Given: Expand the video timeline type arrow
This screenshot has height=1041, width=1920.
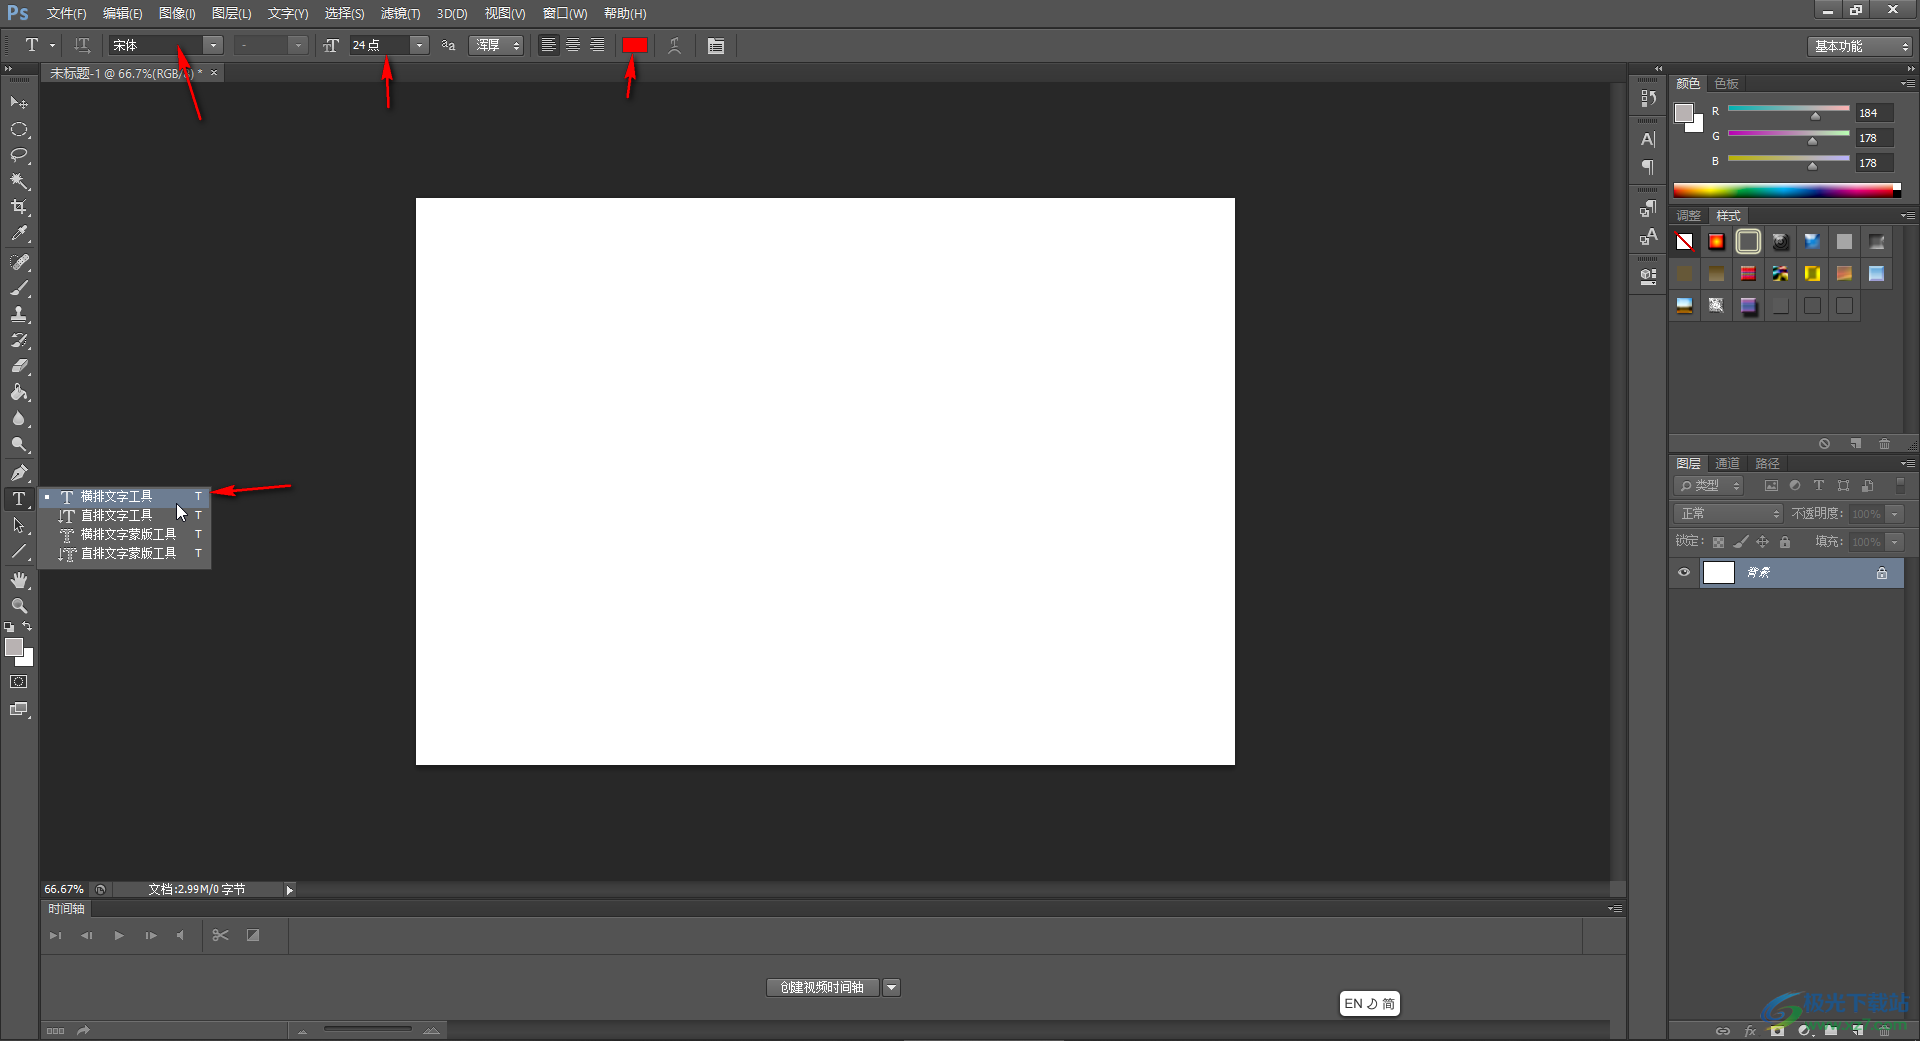Looking at the screenshot, I should coord(892,988).
